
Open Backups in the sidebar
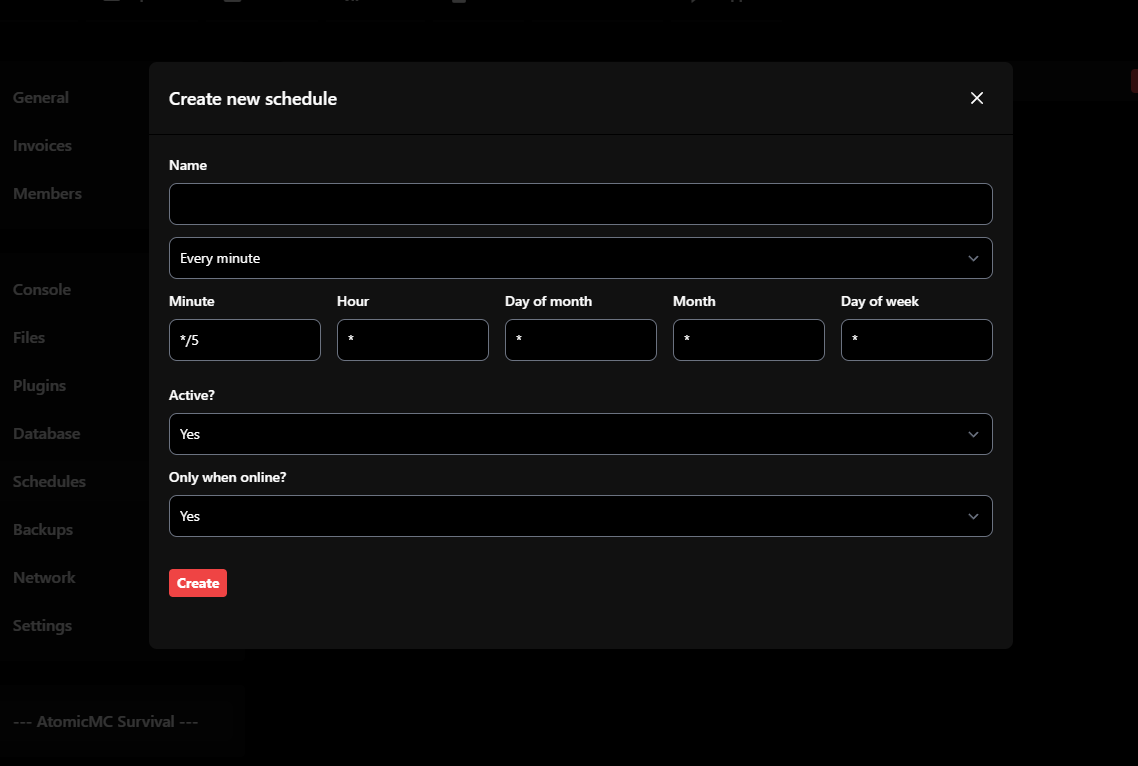[43, 530]
